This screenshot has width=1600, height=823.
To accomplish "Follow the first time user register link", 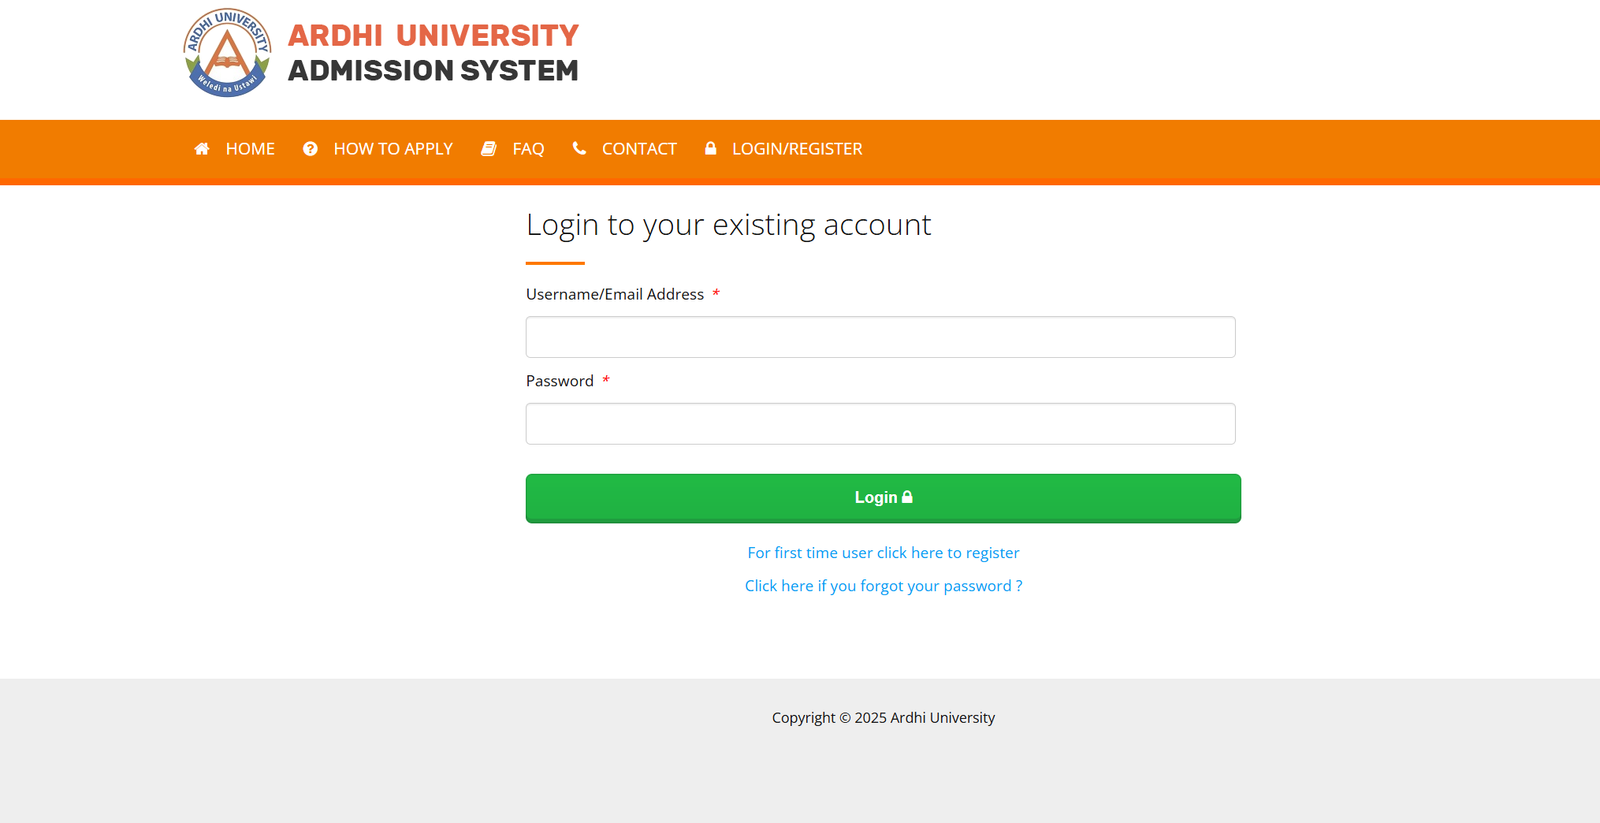I will click(883, 553).
